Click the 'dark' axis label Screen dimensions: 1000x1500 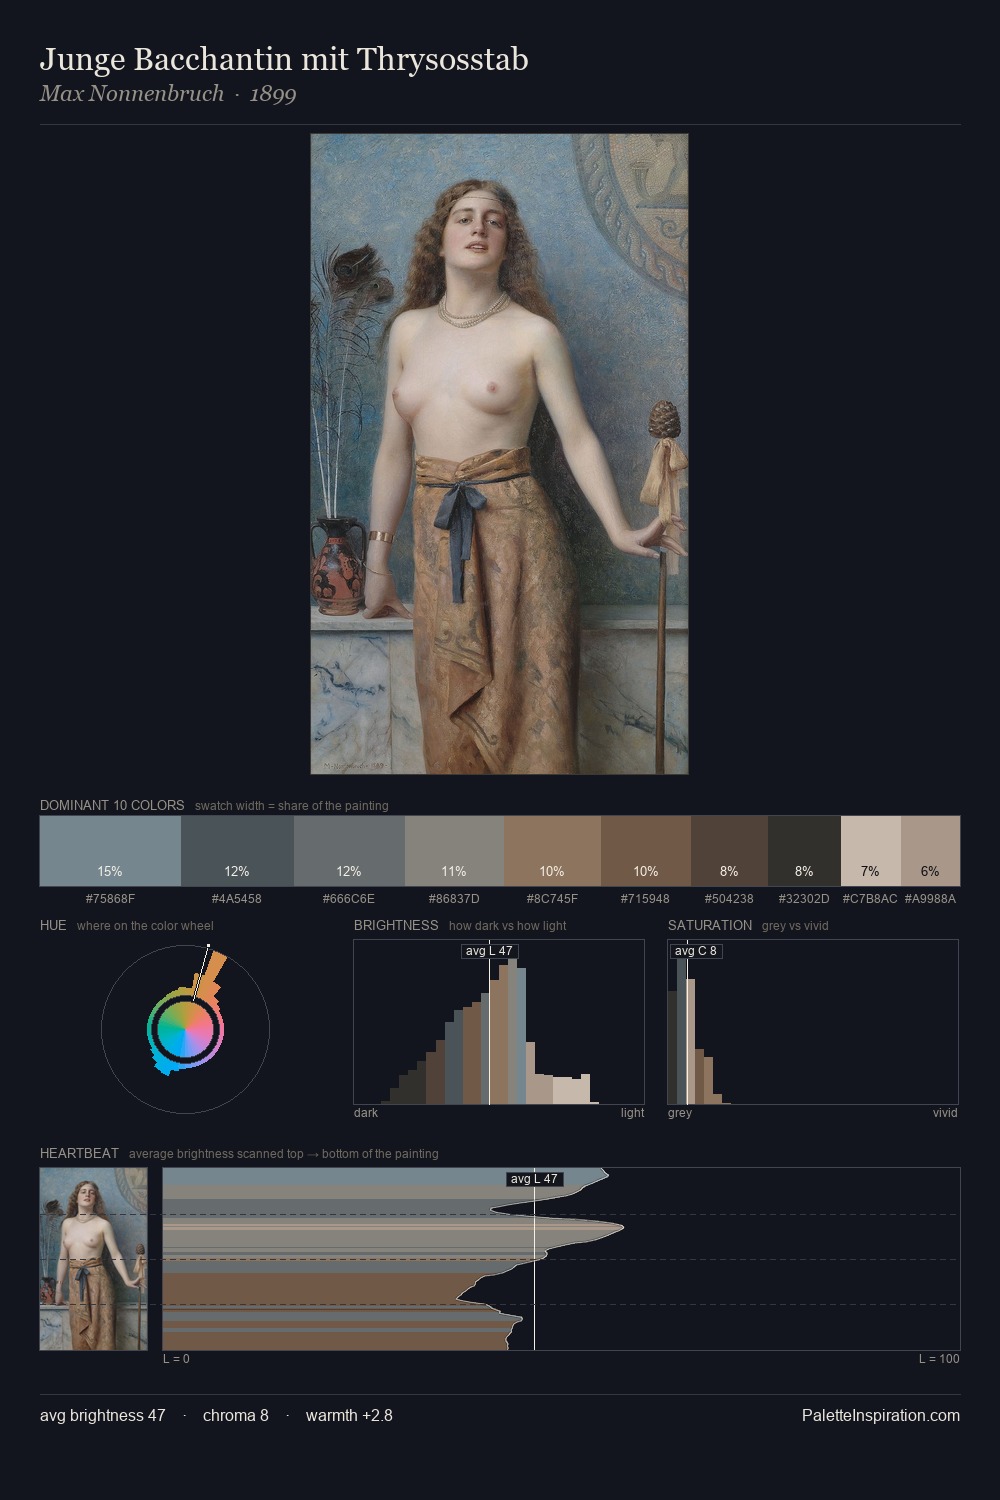coord(366,1113)
